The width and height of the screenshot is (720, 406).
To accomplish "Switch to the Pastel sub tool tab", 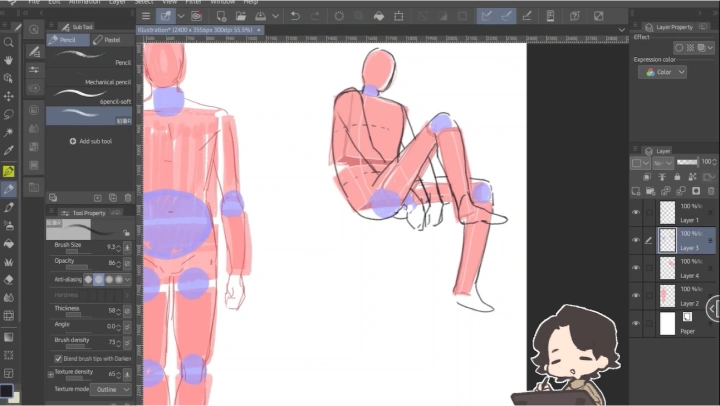I will (112, 40).
